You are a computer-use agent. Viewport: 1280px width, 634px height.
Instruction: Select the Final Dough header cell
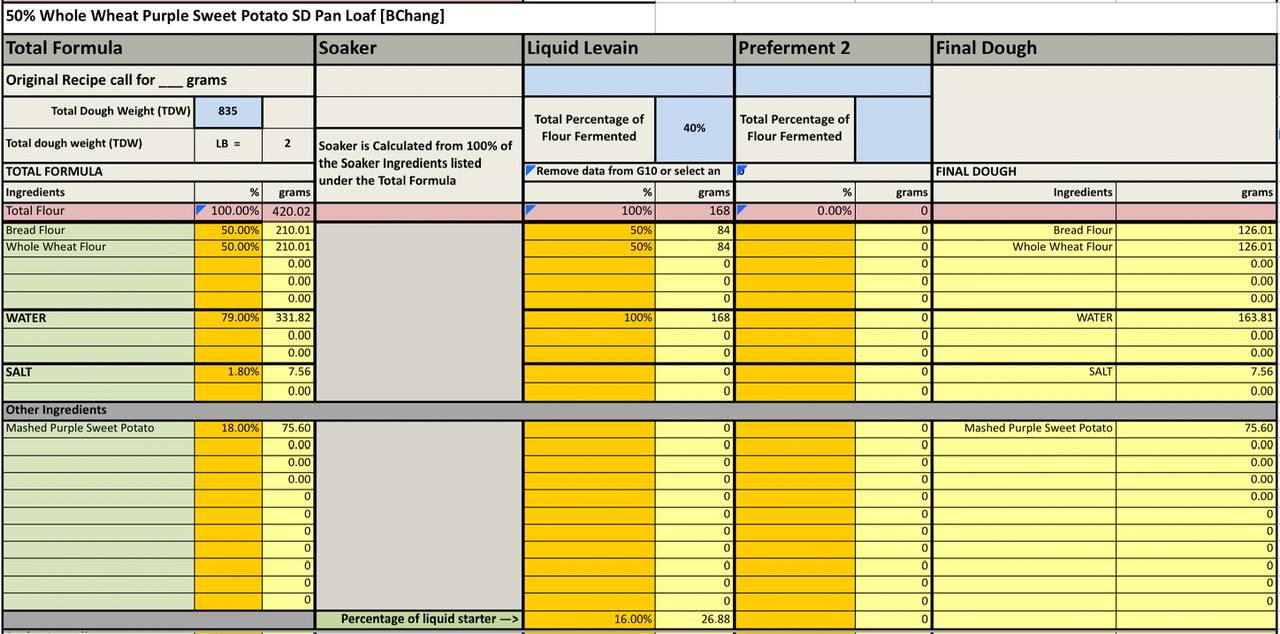(x=1104, y=48)
